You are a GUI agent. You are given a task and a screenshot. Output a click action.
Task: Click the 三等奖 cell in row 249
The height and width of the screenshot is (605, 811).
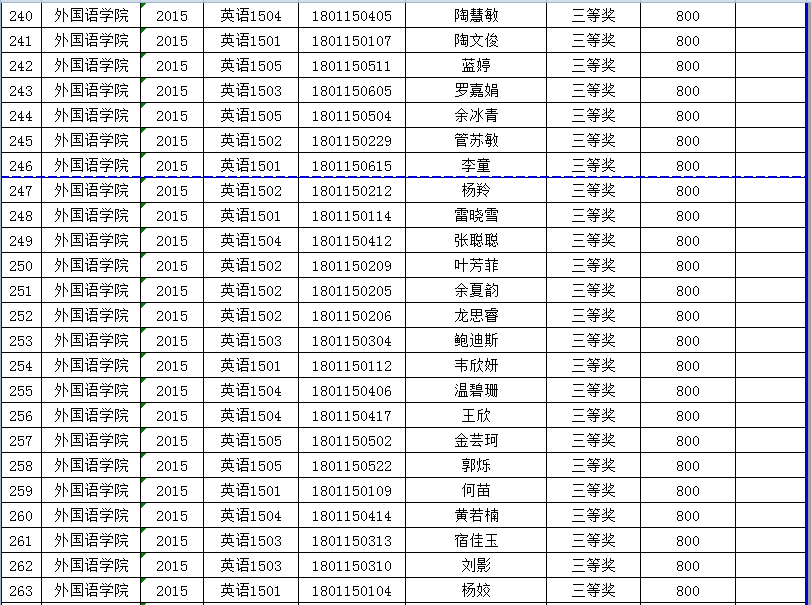593,241
